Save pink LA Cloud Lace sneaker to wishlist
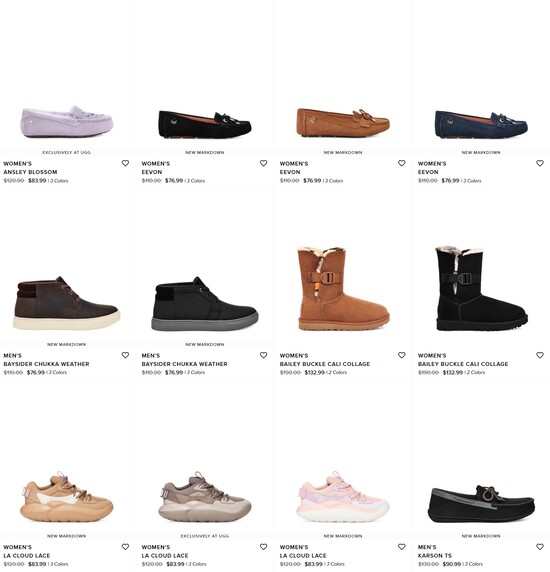 (402, 547)
